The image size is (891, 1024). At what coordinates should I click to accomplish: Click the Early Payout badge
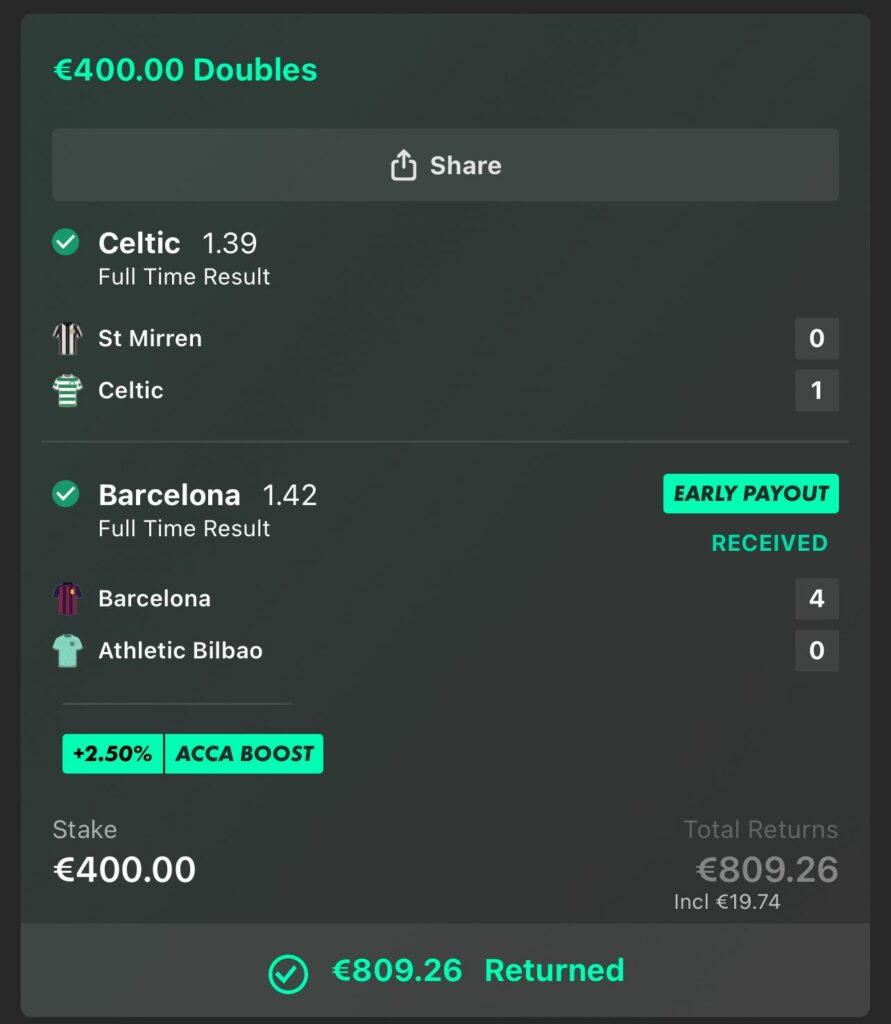pos(750,494)
